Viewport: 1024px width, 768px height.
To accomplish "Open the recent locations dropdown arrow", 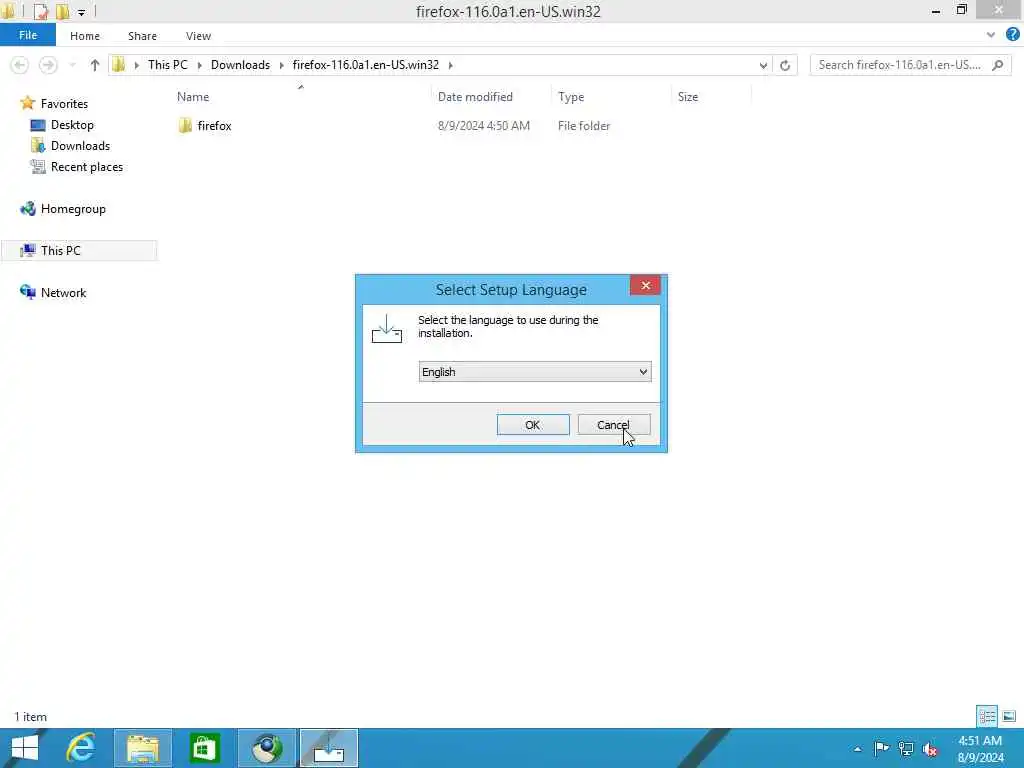I will pos(72,65).
